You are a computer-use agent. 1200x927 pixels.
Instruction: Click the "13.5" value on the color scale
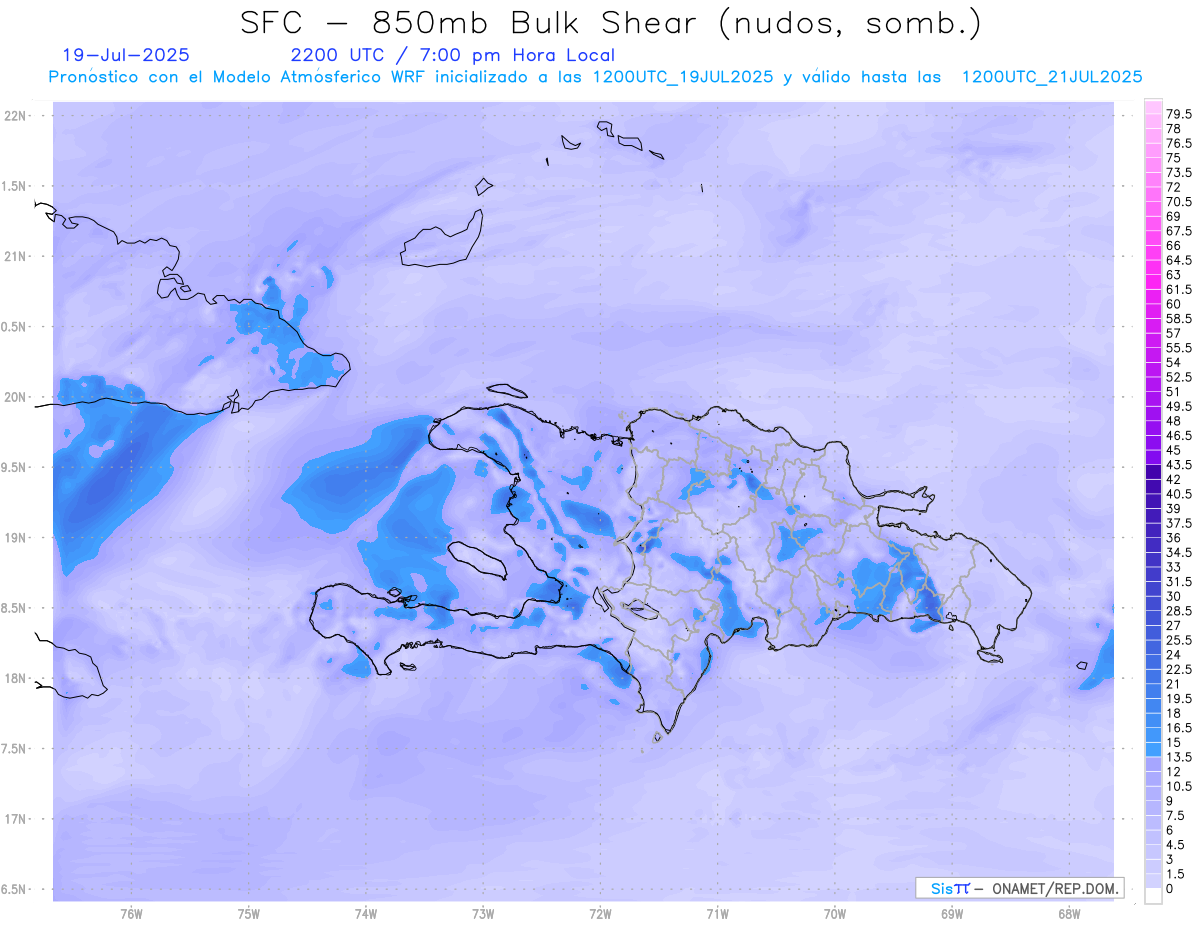click(x=1180, y=757)
